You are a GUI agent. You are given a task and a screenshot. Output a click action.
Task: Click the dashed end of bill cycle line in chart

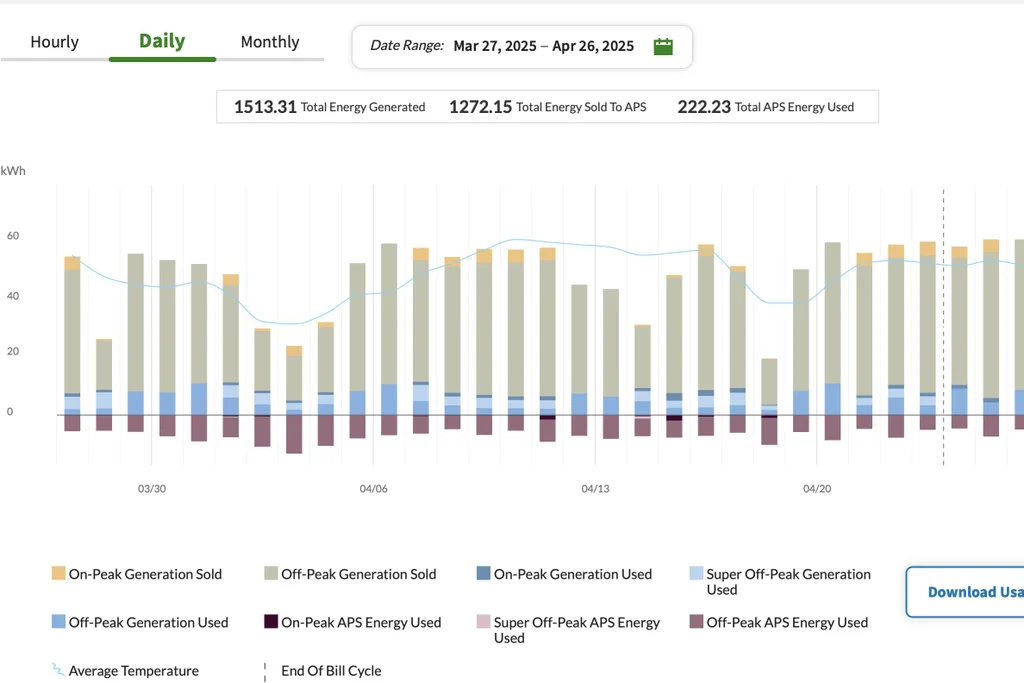click(943, 326)
